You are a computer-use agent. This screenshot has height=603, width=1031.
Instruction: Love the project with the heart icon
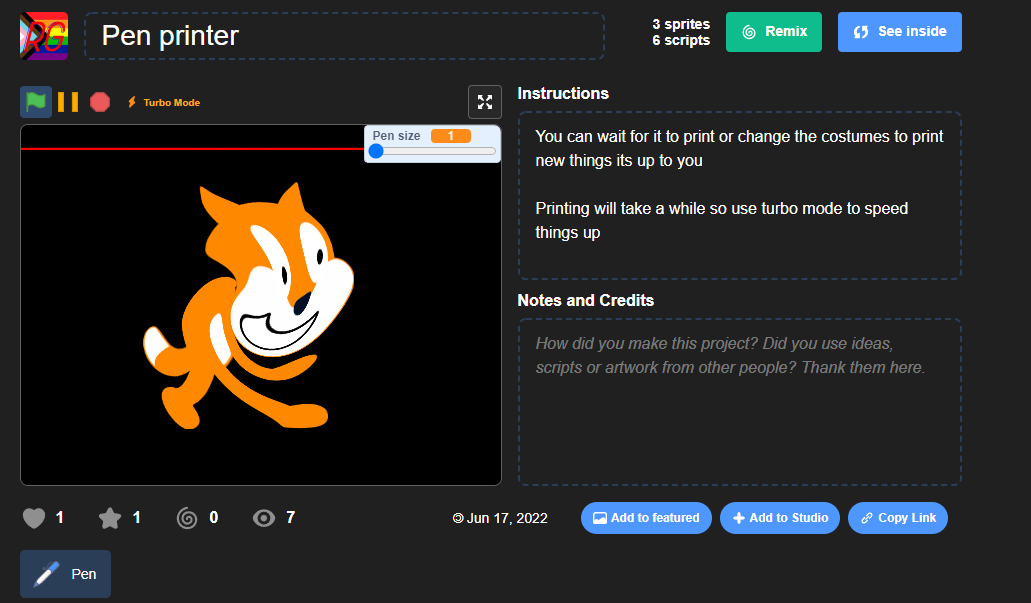coord(34,518)
